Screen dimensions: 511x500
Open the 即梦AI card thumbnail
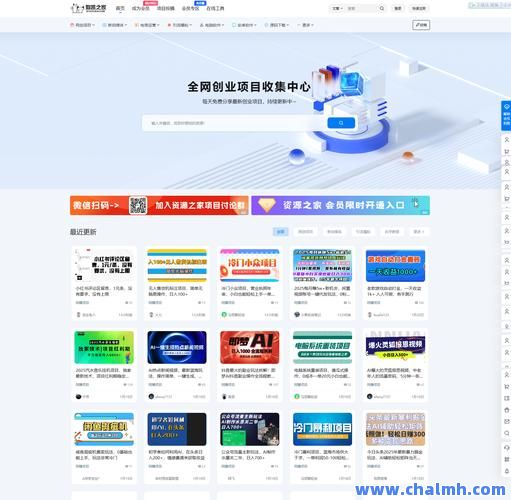pyautogui.click(x=250, y=347)
